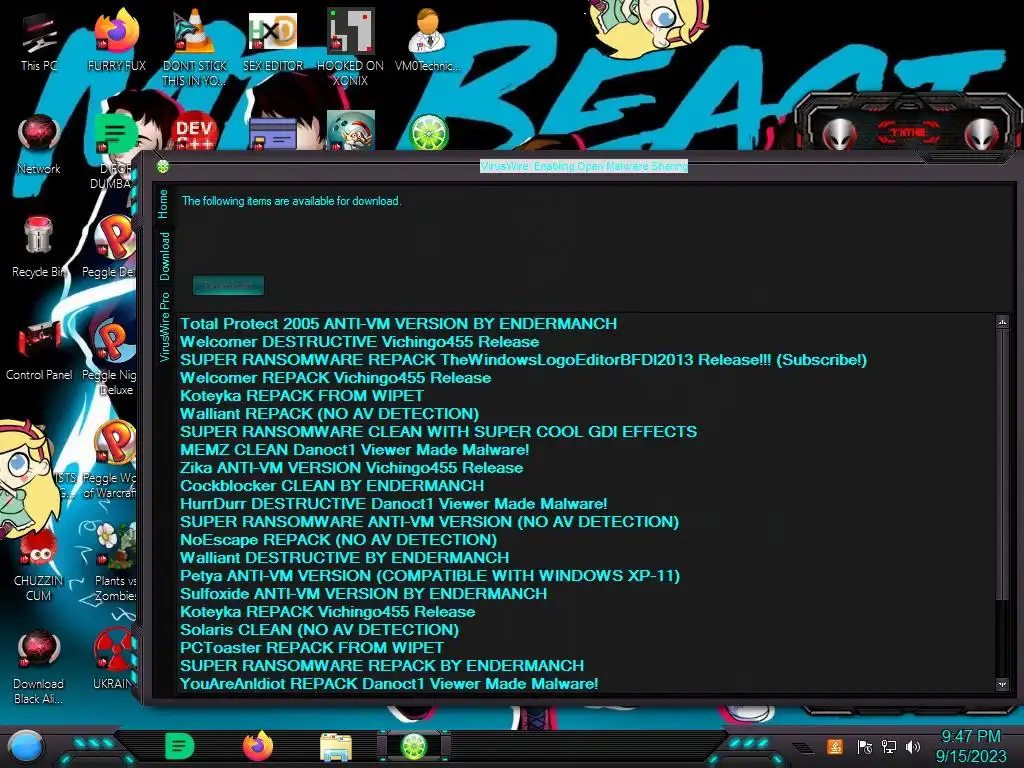This screenshot has height=768, width=1024.
Task: Open Recycle Bin
Action: [38, 247]
